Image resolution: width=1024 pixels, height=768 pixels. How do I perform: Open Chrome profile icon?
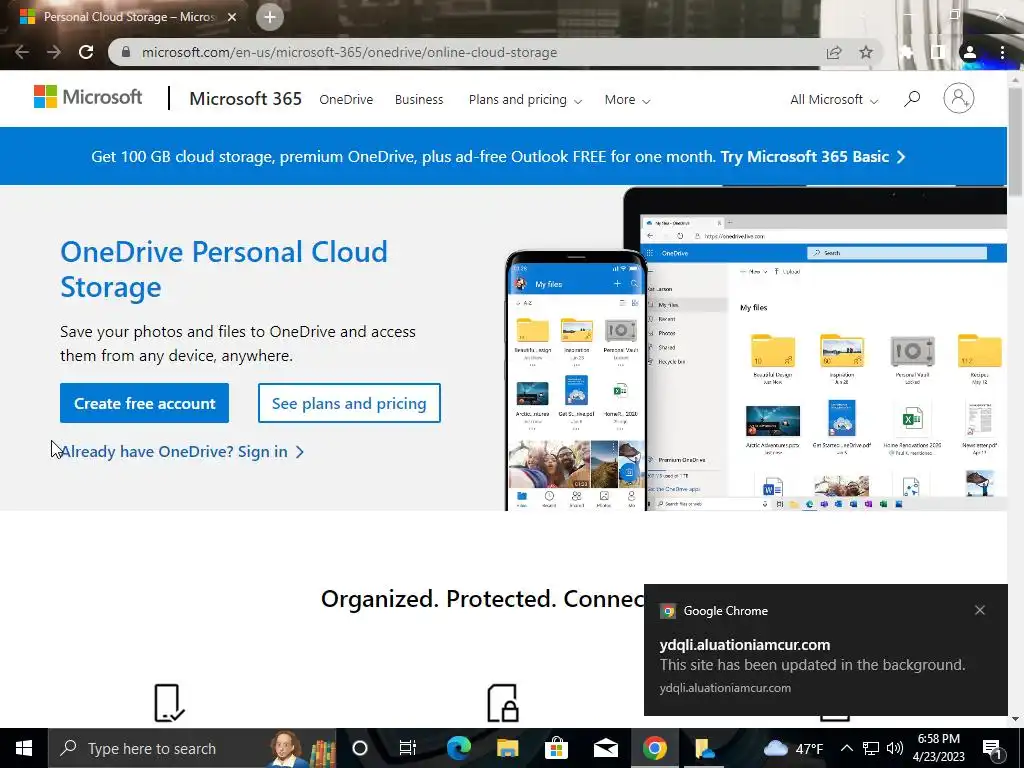click(x=970, y=52)
